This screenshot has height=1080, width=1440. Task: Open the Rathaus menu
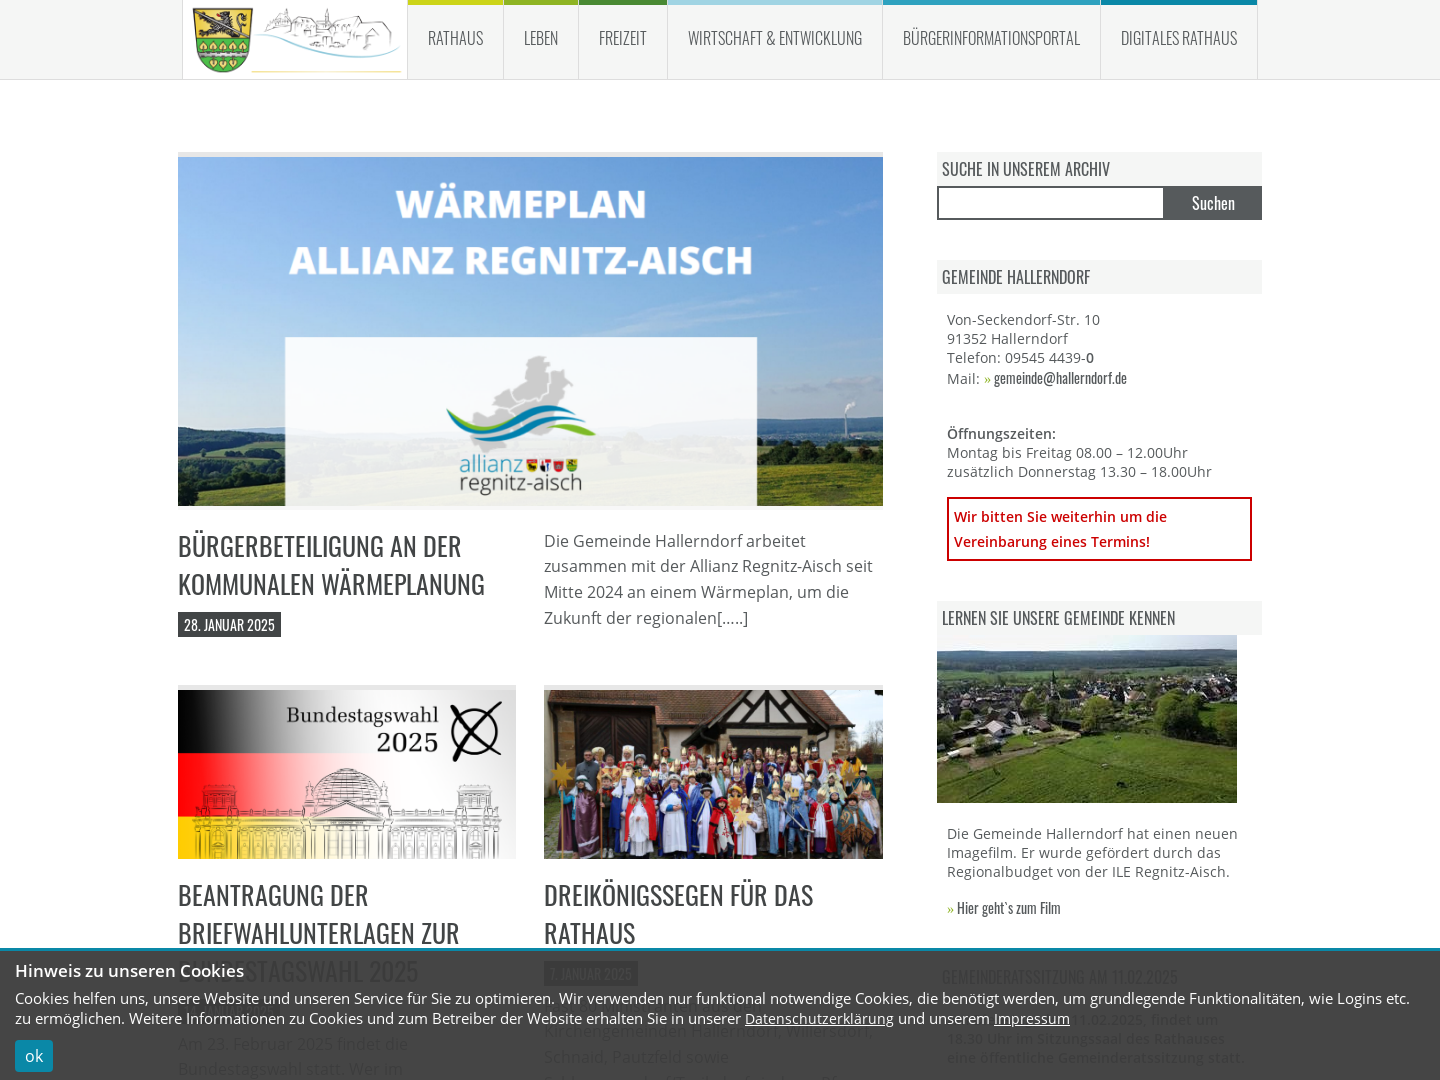455,39
